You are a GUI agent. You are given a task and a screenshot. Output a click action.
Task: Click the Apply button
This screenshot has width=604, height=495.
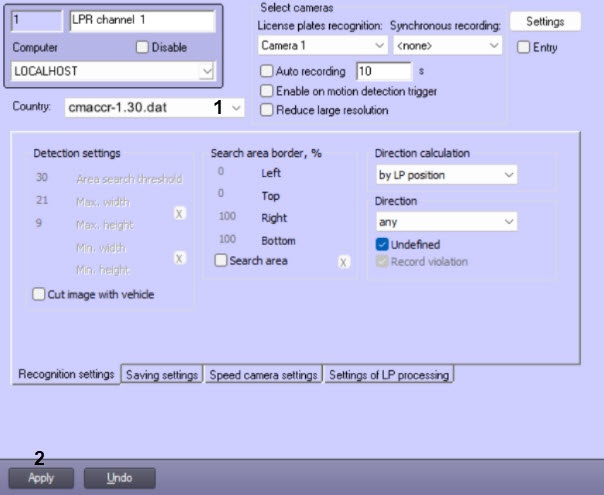41,478
